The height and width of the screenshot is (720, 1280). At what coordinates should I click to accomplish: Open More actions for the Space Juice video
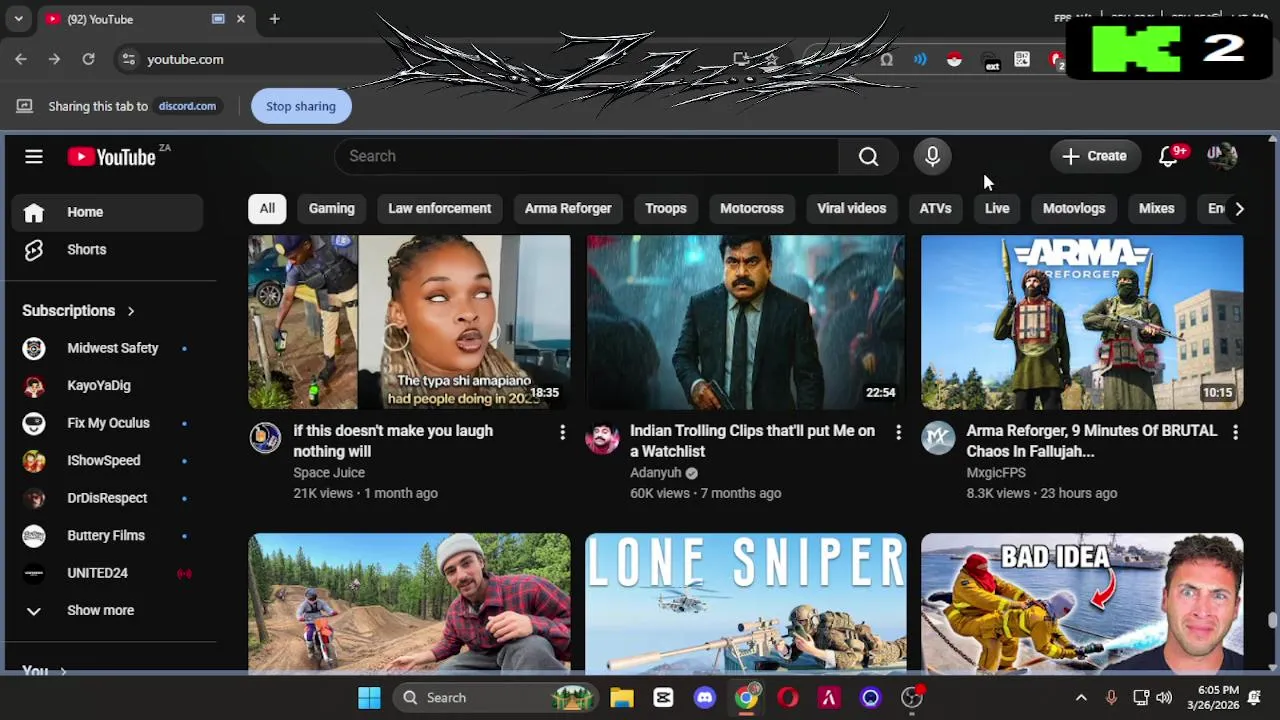562,432
